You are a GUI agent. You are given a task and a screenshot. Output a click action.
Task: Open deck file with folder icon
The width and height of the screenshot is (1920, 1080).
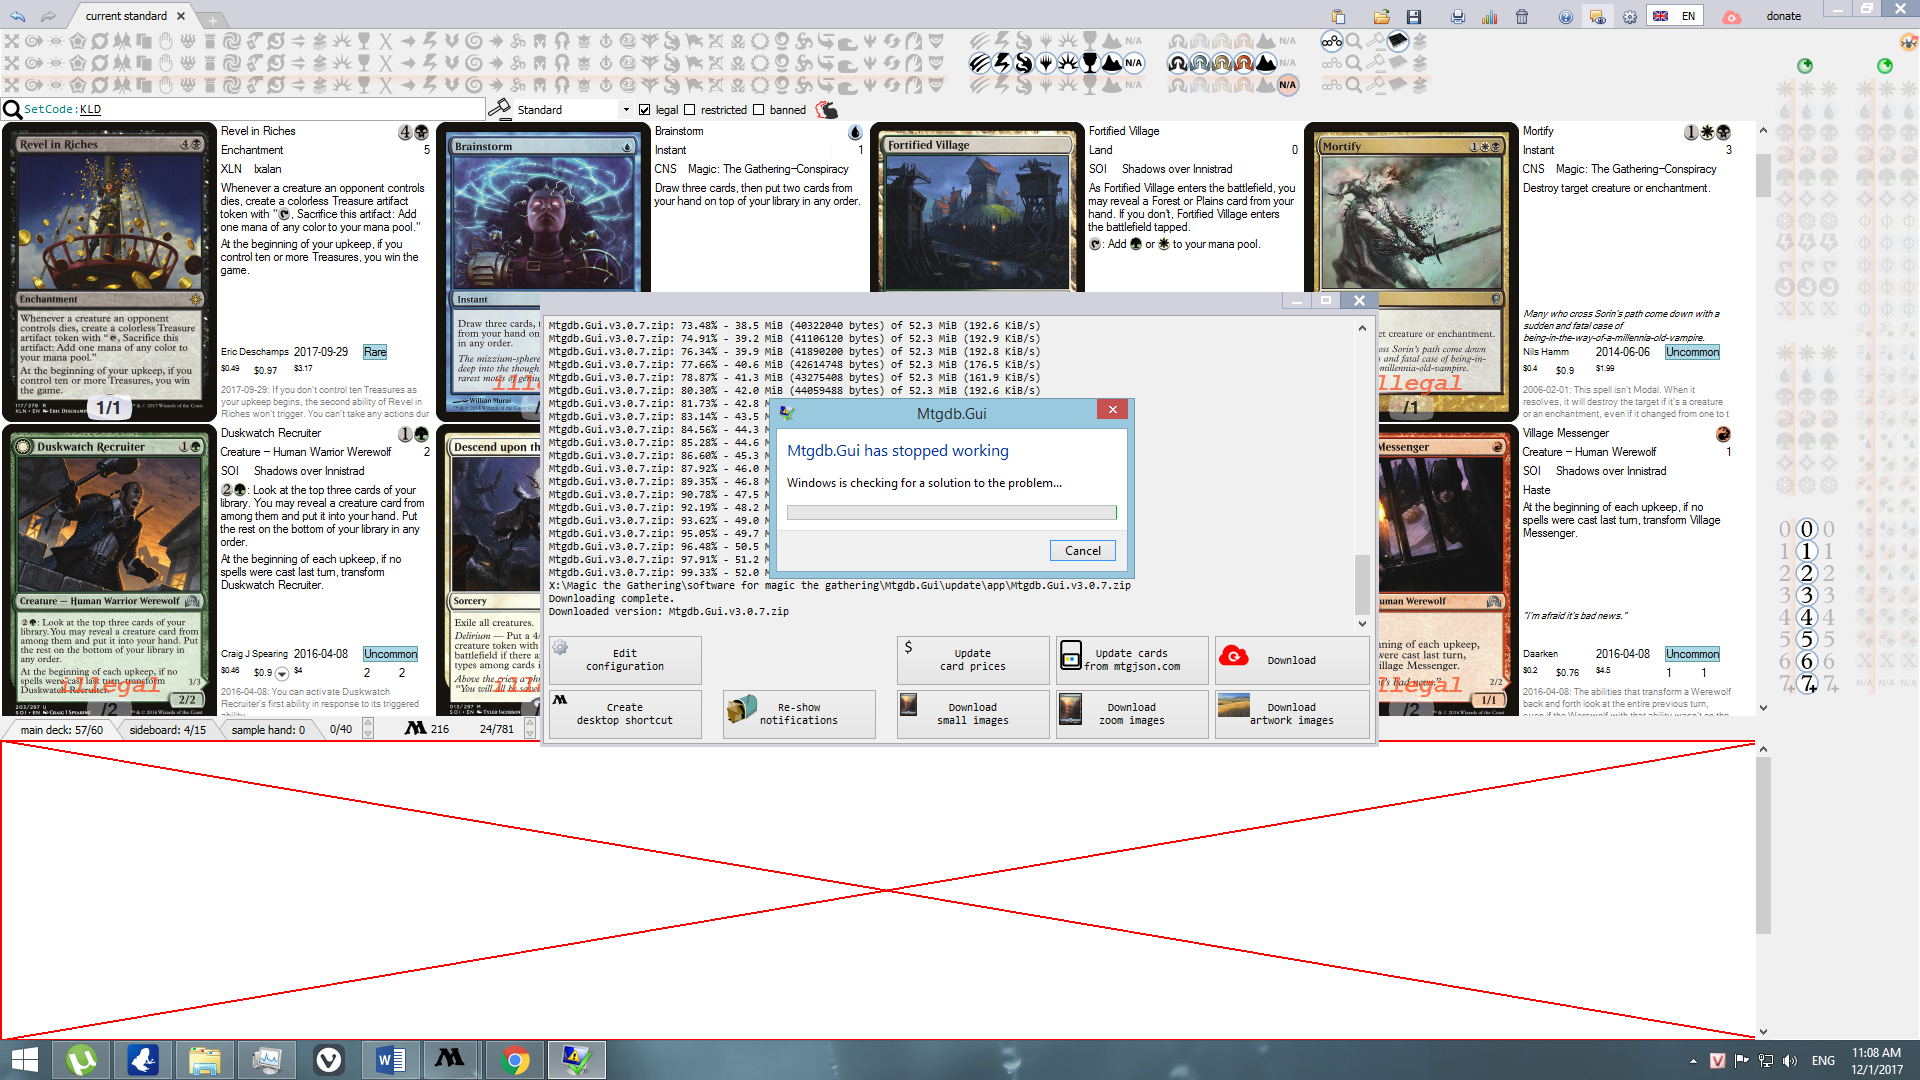(x=1381, y=16)
